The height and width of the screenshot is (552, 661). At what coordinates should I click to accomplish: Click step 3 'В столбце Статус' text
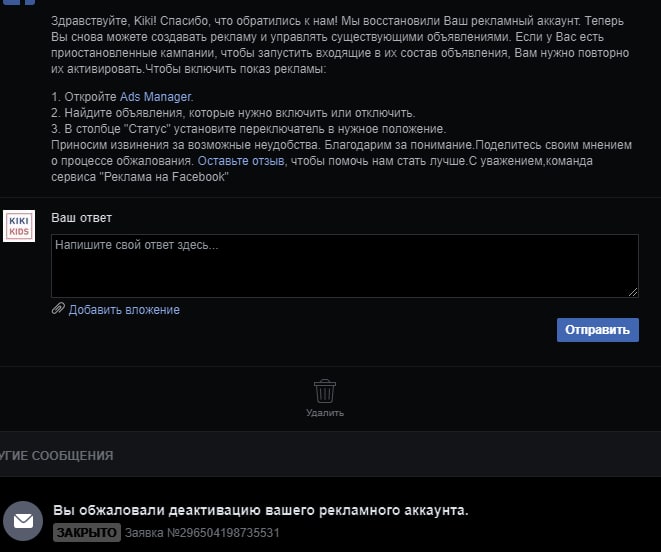tap(249, 129)
